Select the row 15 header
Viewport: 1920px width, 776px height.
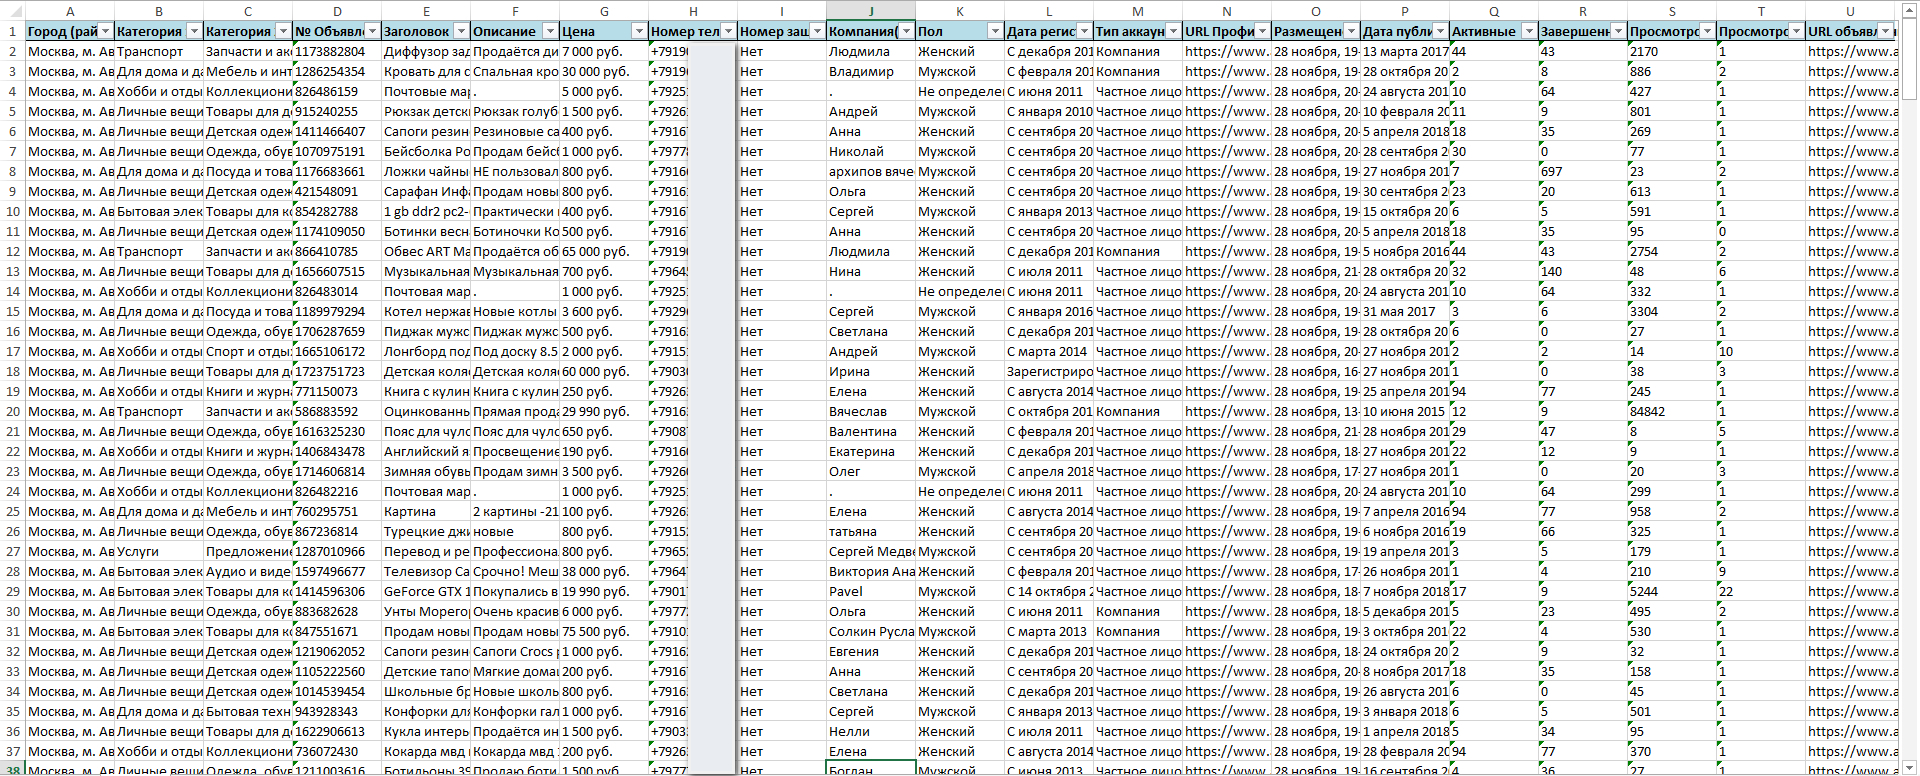[12, 311]
